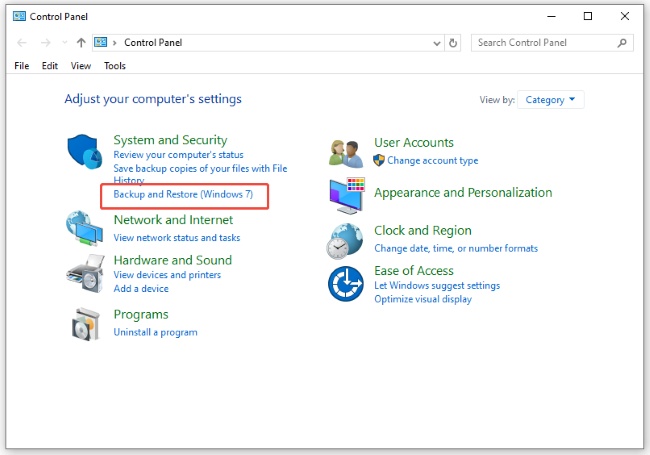Click Change account type
Screen dimensions: 650x455
[433, 160]
